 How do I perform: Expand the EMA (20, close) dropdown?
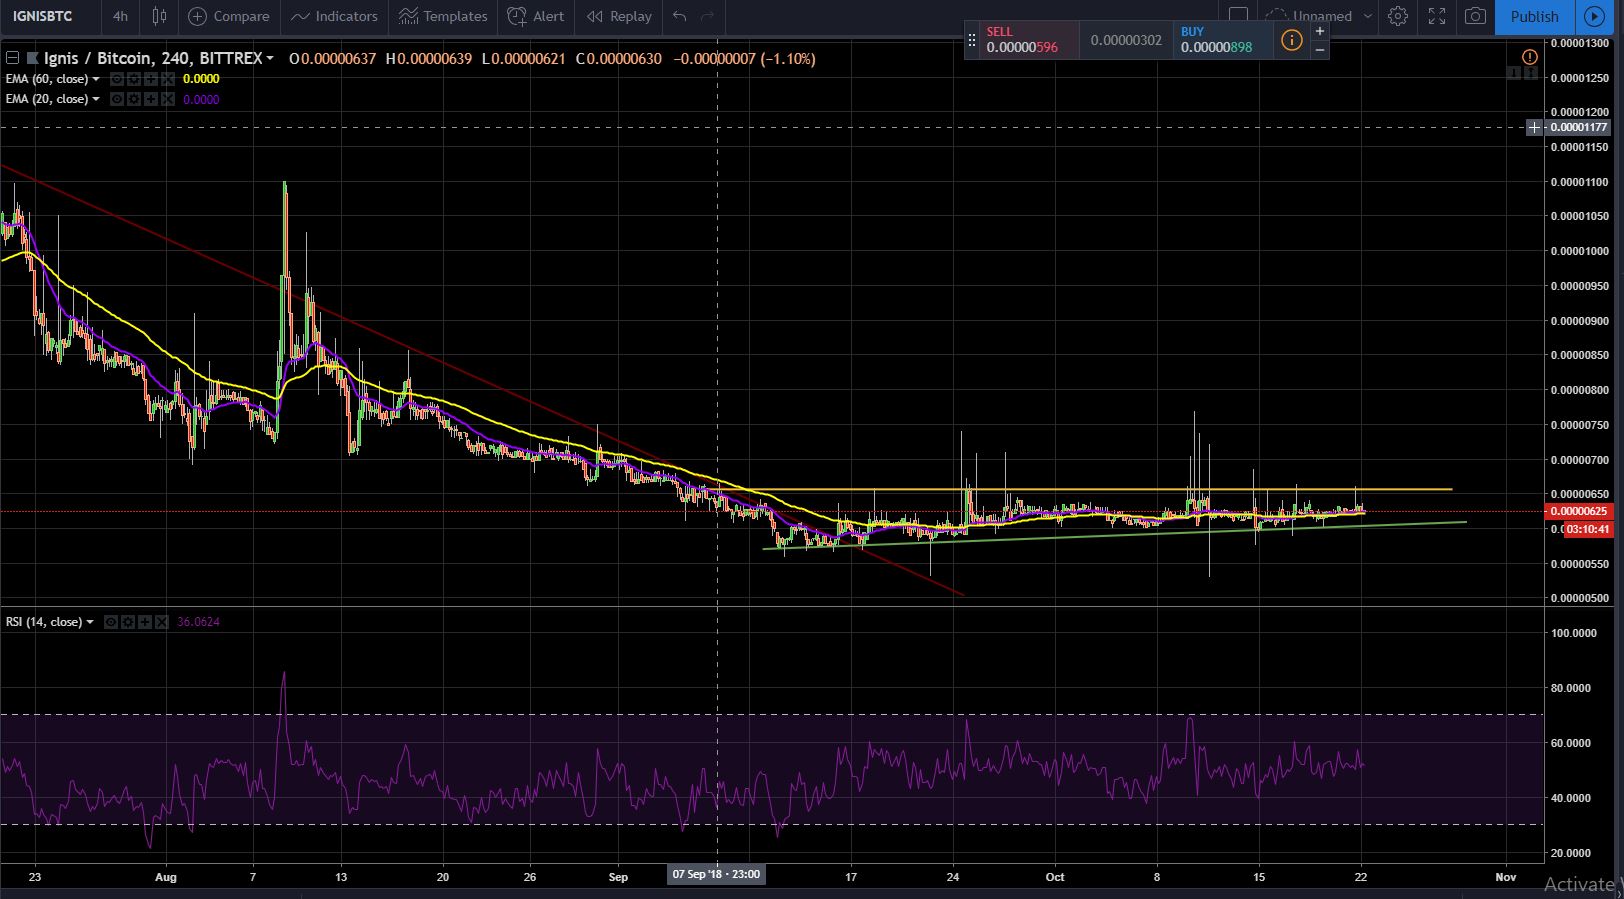click(x=96, y=99)
